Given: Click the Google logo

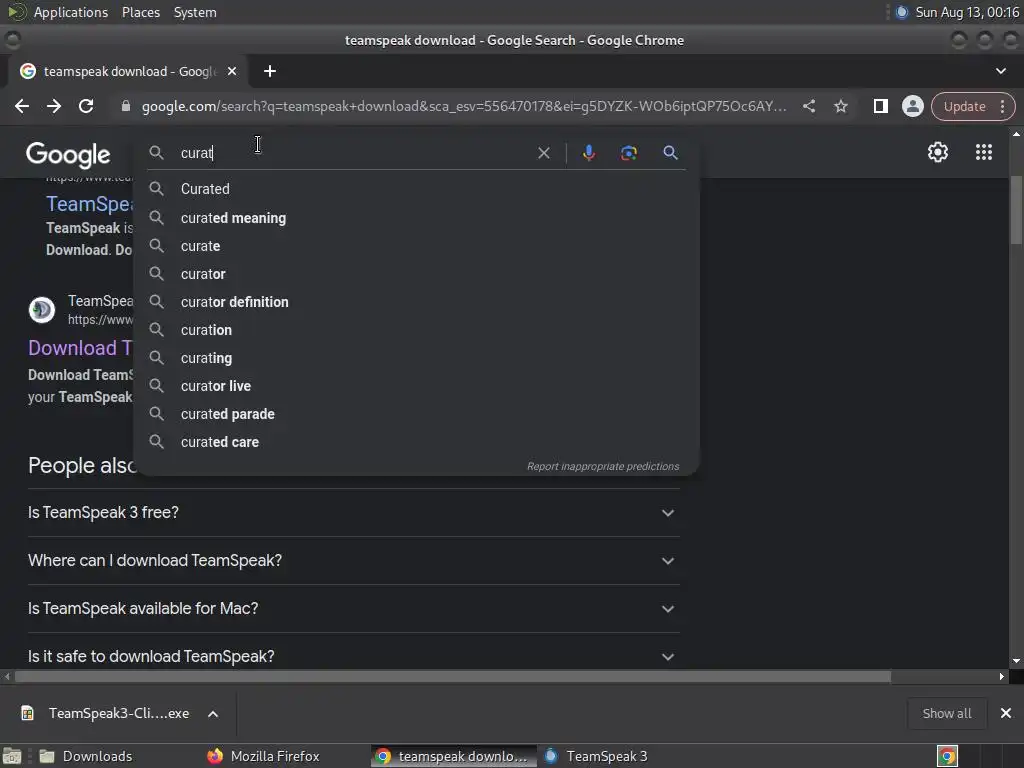Looking at the screenshot, I should pos(68,155).
